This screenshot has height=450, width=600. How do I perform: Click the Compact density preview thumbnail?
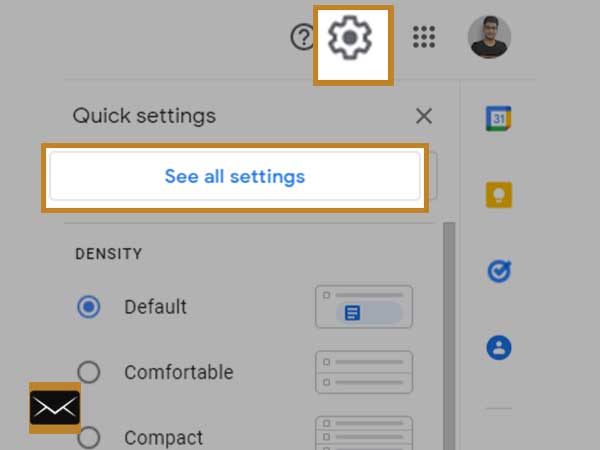364,433
